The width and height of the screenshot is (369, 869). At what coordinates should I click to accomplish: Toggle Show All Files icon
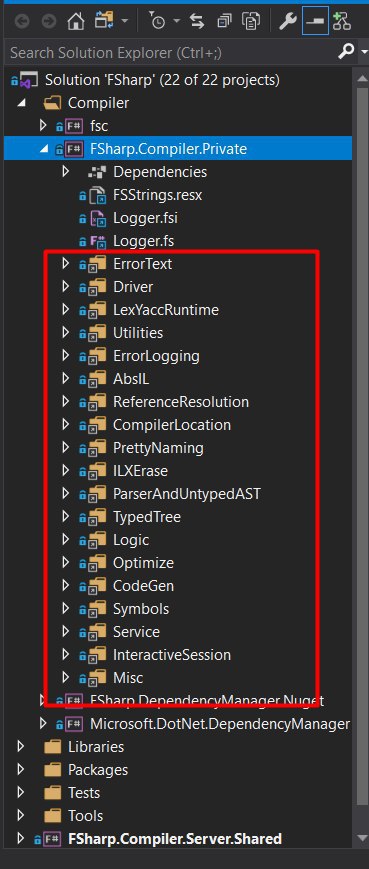(252, 22)
